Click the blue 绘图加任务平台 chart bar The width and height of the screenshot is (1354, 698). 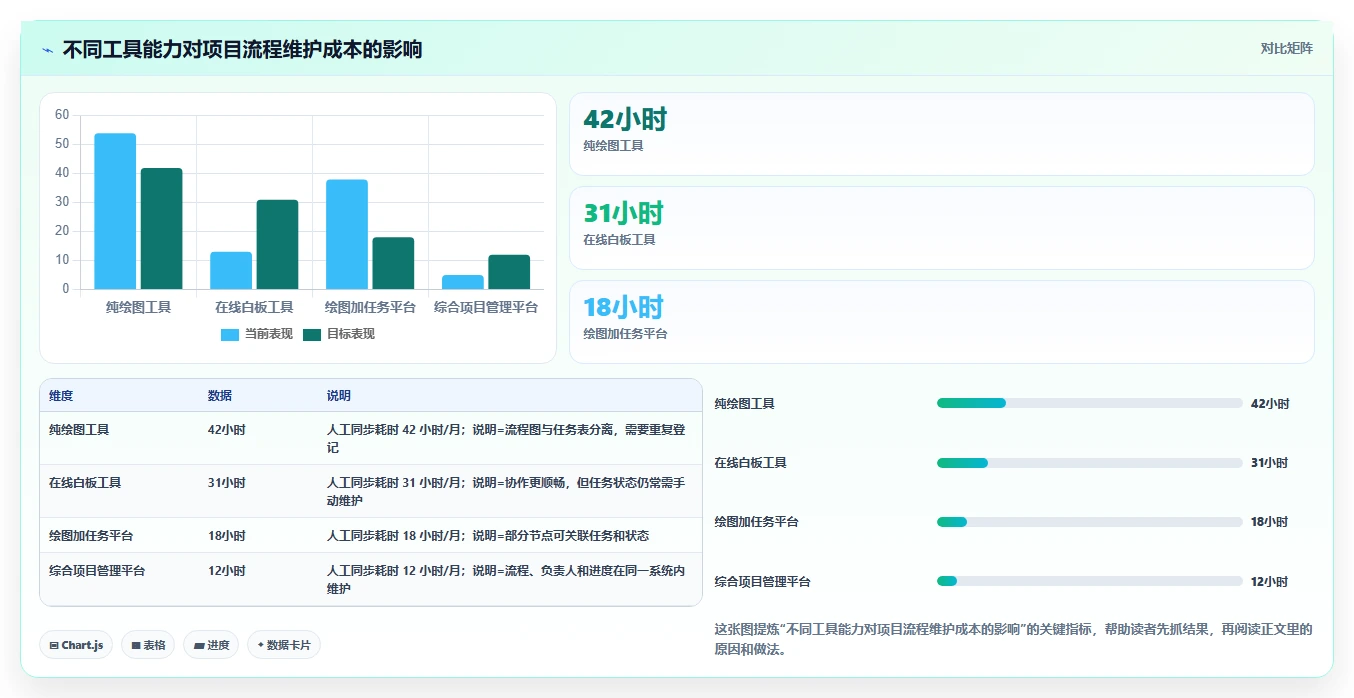tap(347, 234)
